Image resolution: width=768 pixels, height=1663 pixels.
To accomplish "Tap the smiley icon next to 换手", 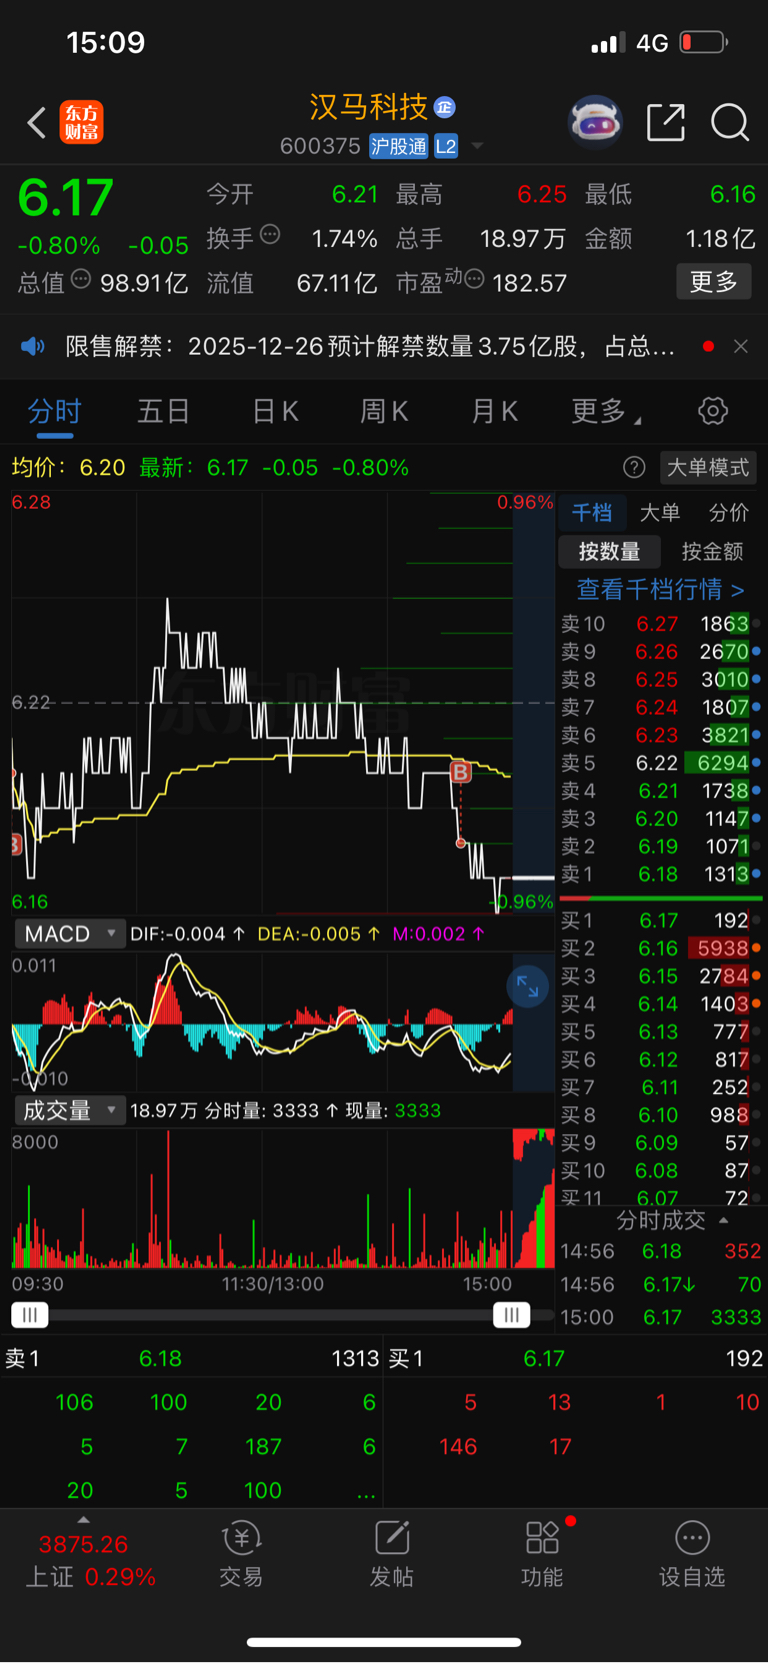I will click(270, 235).
